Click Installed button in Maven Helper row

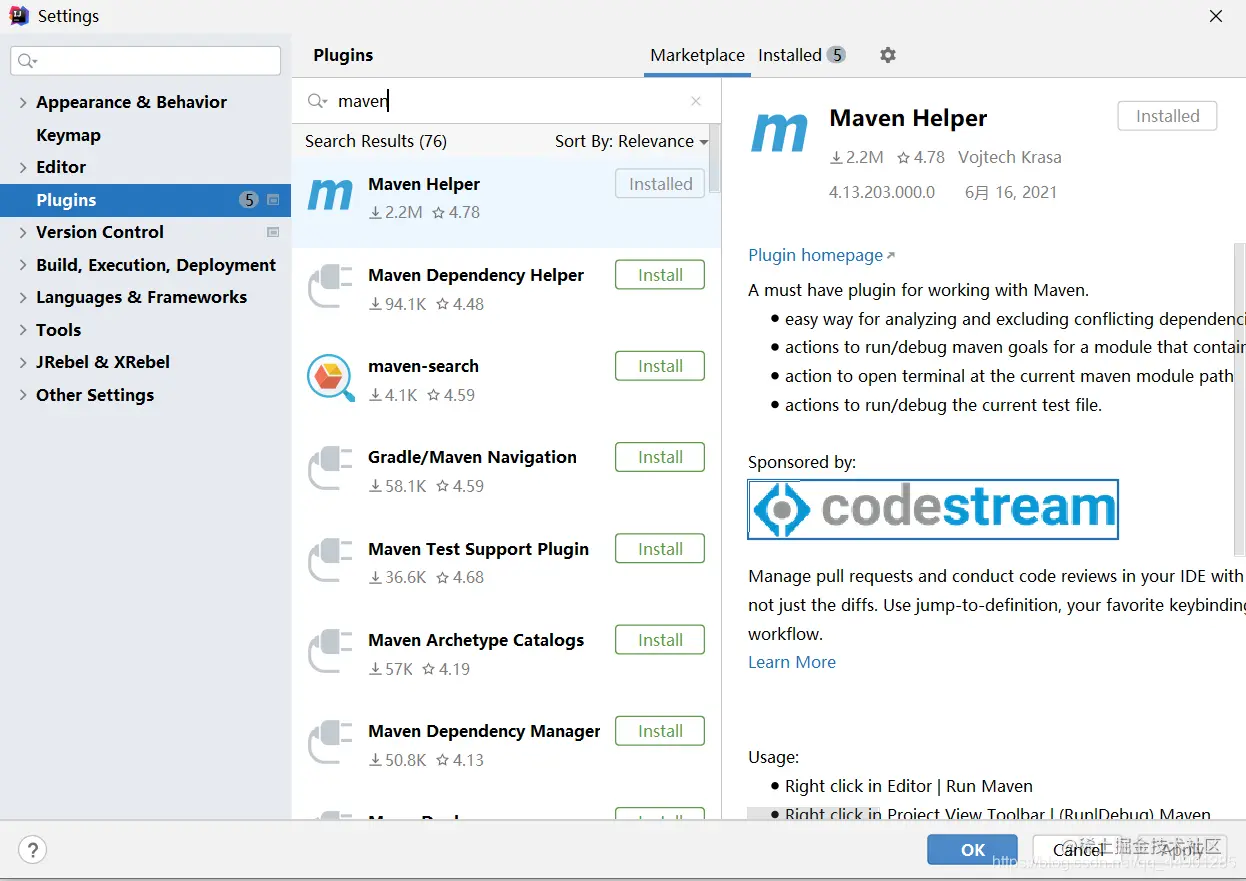pos(660,184)
